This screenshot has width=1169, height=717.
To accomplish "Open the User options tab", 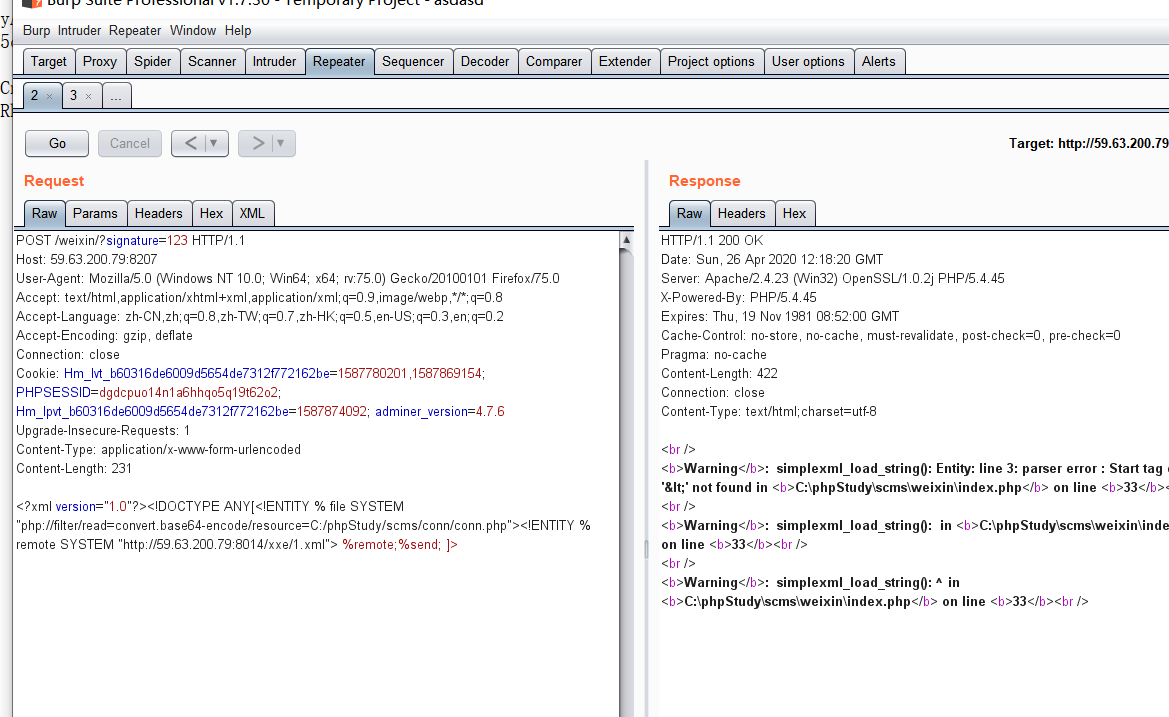I will (x=808, y=62).
